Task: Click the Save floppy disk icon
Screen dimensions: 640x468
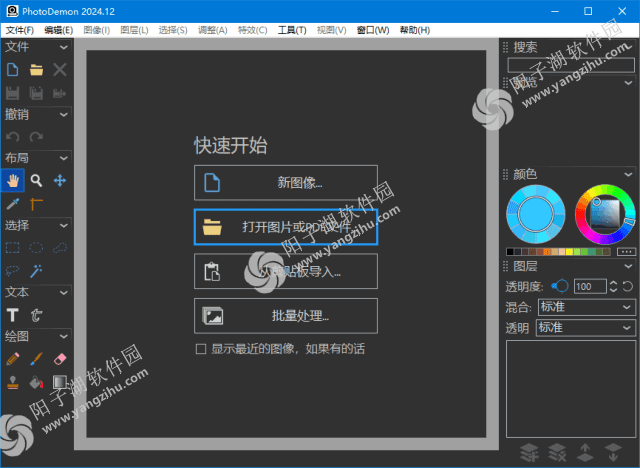Action: 12,93
